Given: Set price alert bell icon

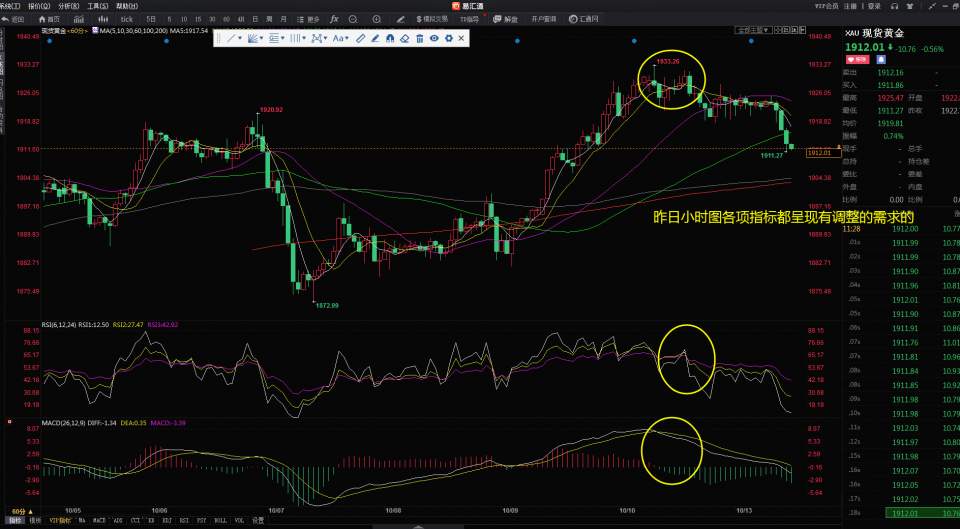Looking at the screenshot, I should point(881,59).
